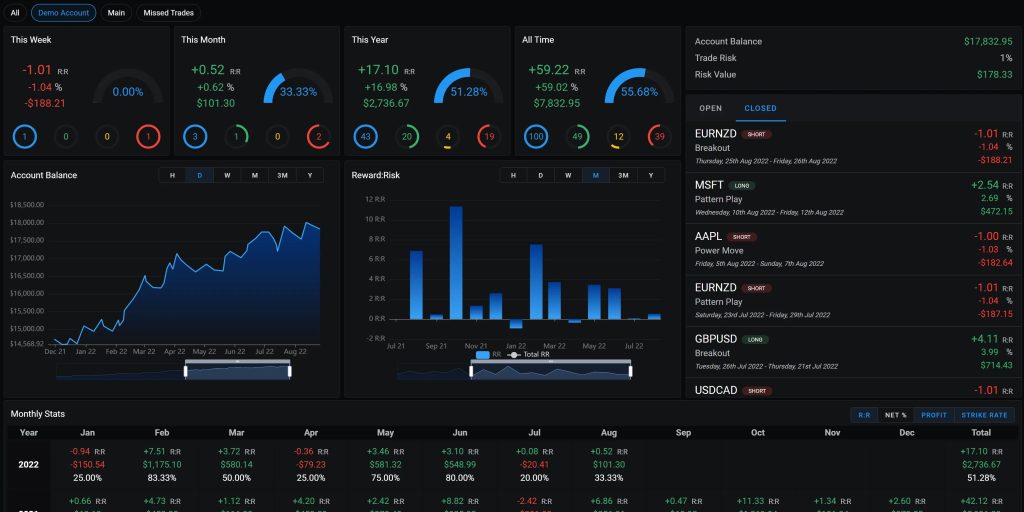Screen dimensions: 1024x512
Task: Click the Account Balance range slider left handle
Action: 186,371
